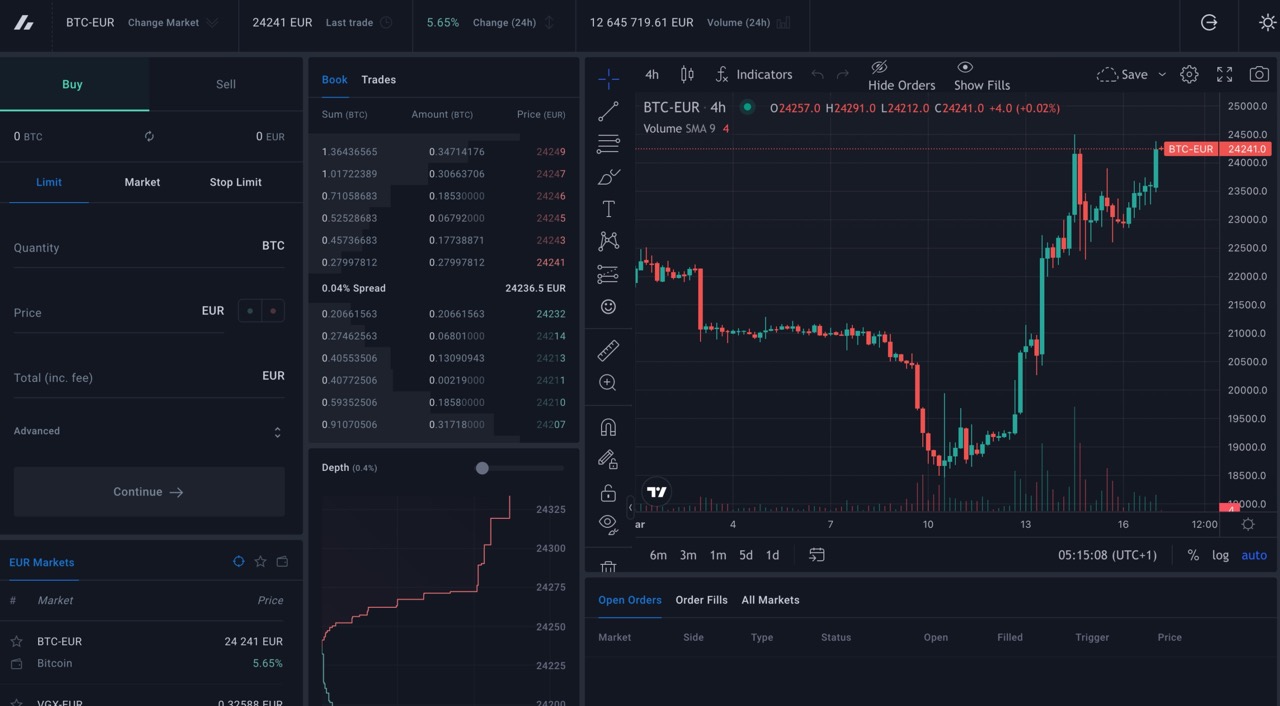
Task: Open the emoji icons tool
Action: pyautogui.click(x=608, y=307)
